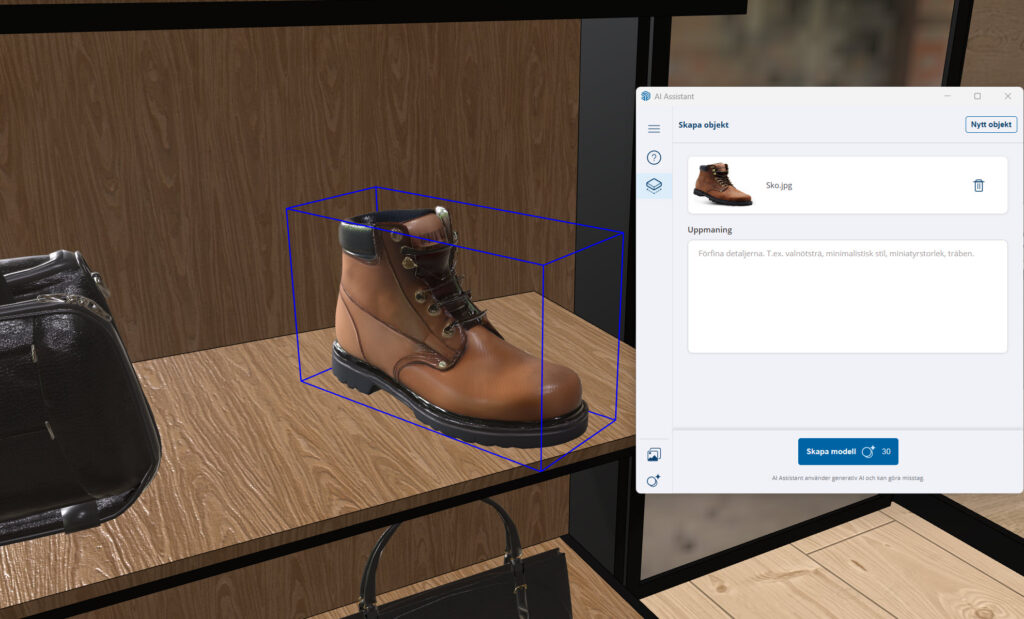1024x619 pixels.
Task: Open the hamburger menu in AI Assistant
Action: [654, 129]
